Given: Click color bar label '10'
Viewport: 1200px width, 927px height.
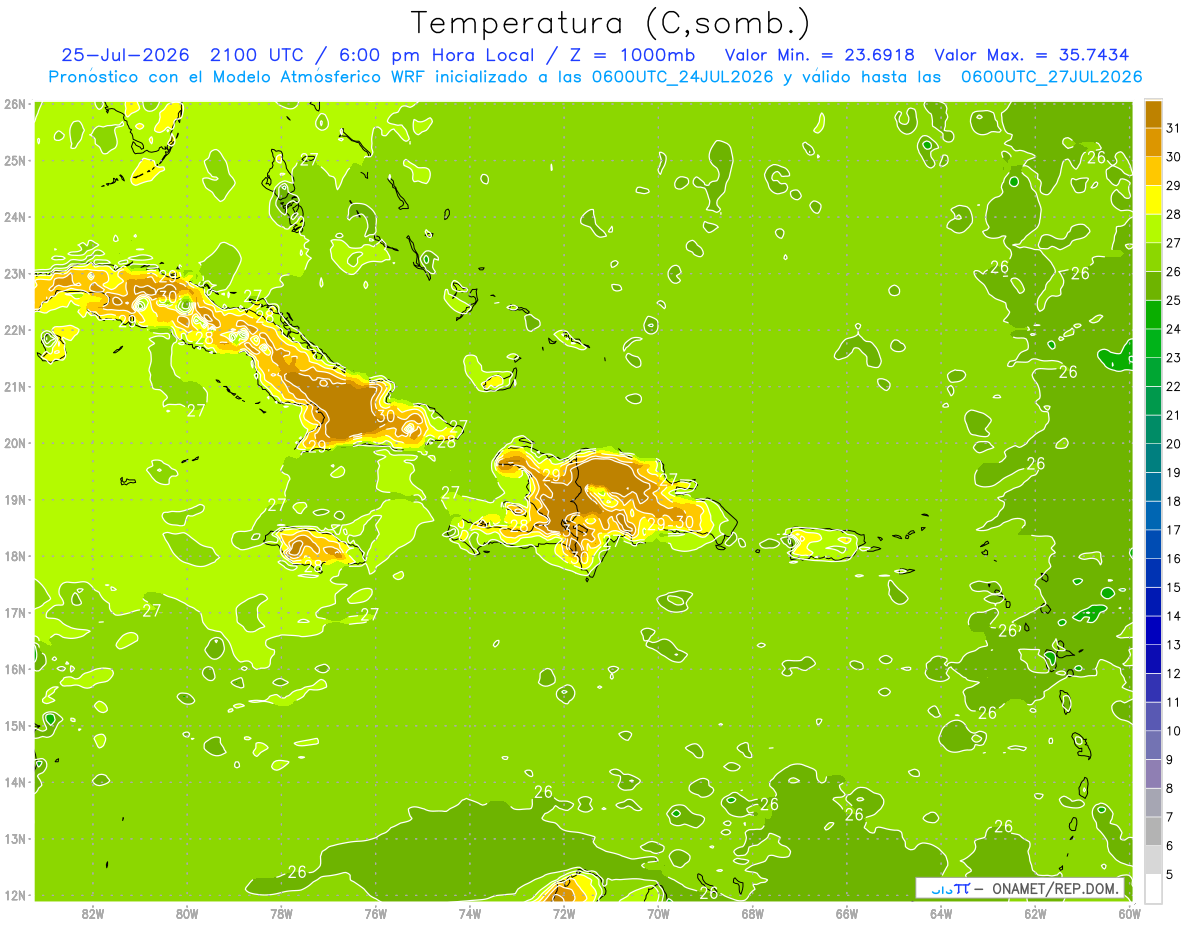Looking at the screenshot, I should point(1174,731).
